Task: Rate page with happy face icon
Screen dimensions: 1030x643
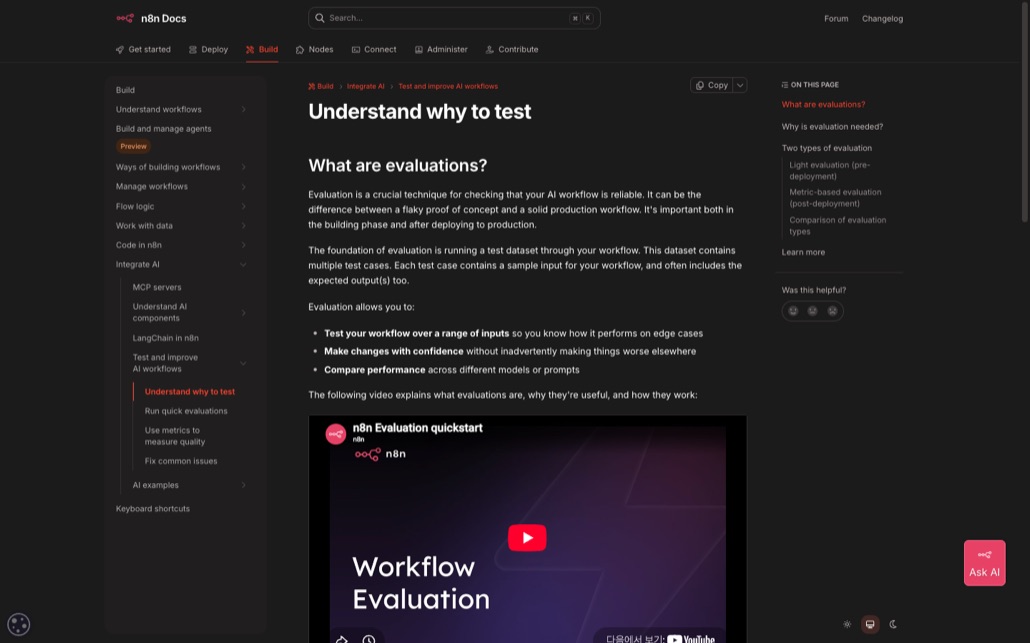Action: coord(793,311)
